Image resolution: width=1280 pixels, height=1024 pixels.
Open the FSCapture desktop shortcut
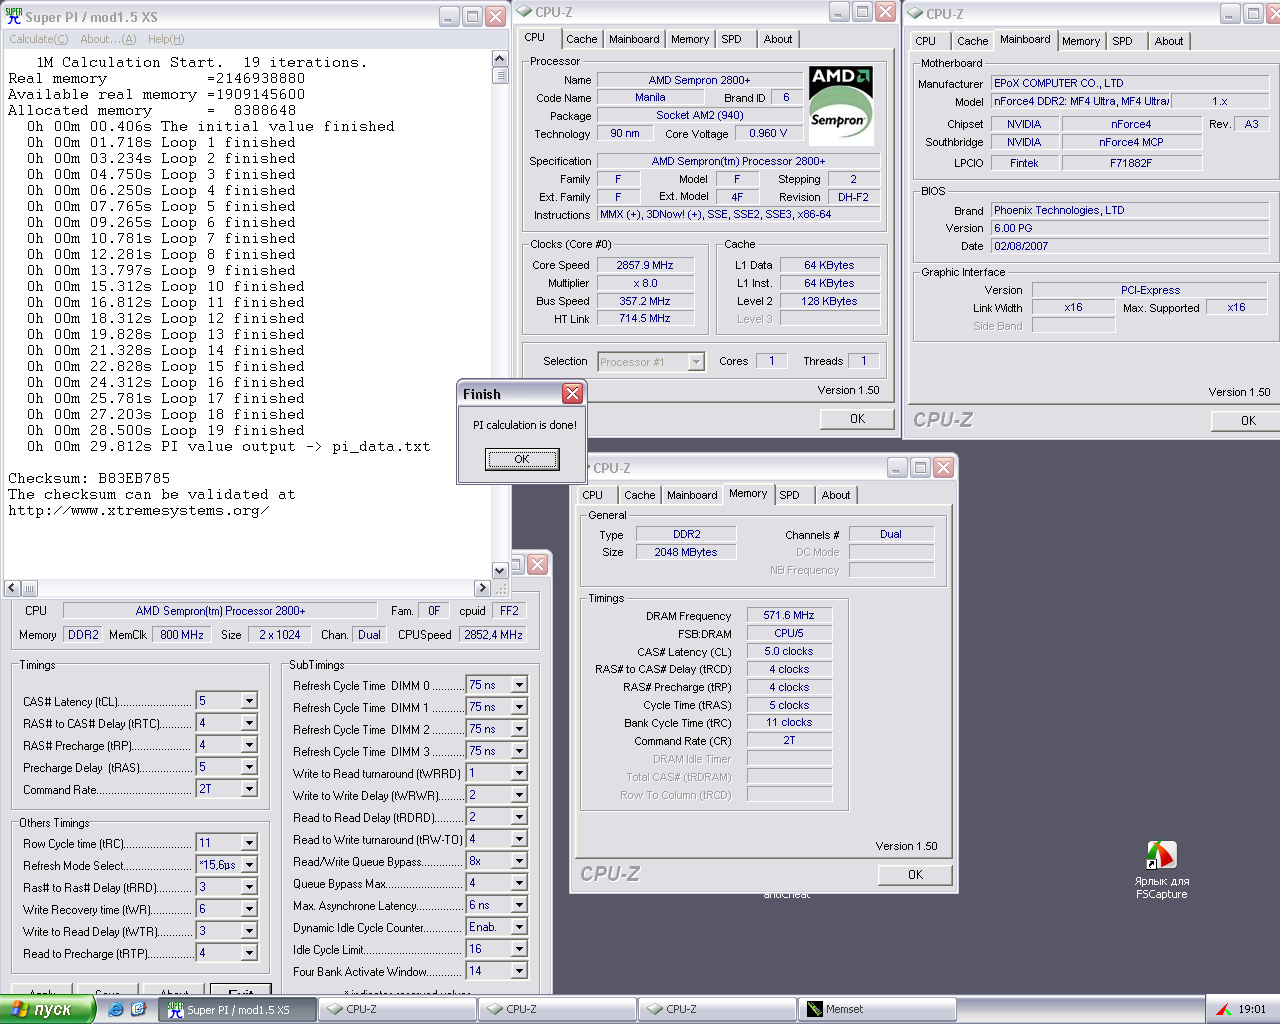coord(1161,869)
